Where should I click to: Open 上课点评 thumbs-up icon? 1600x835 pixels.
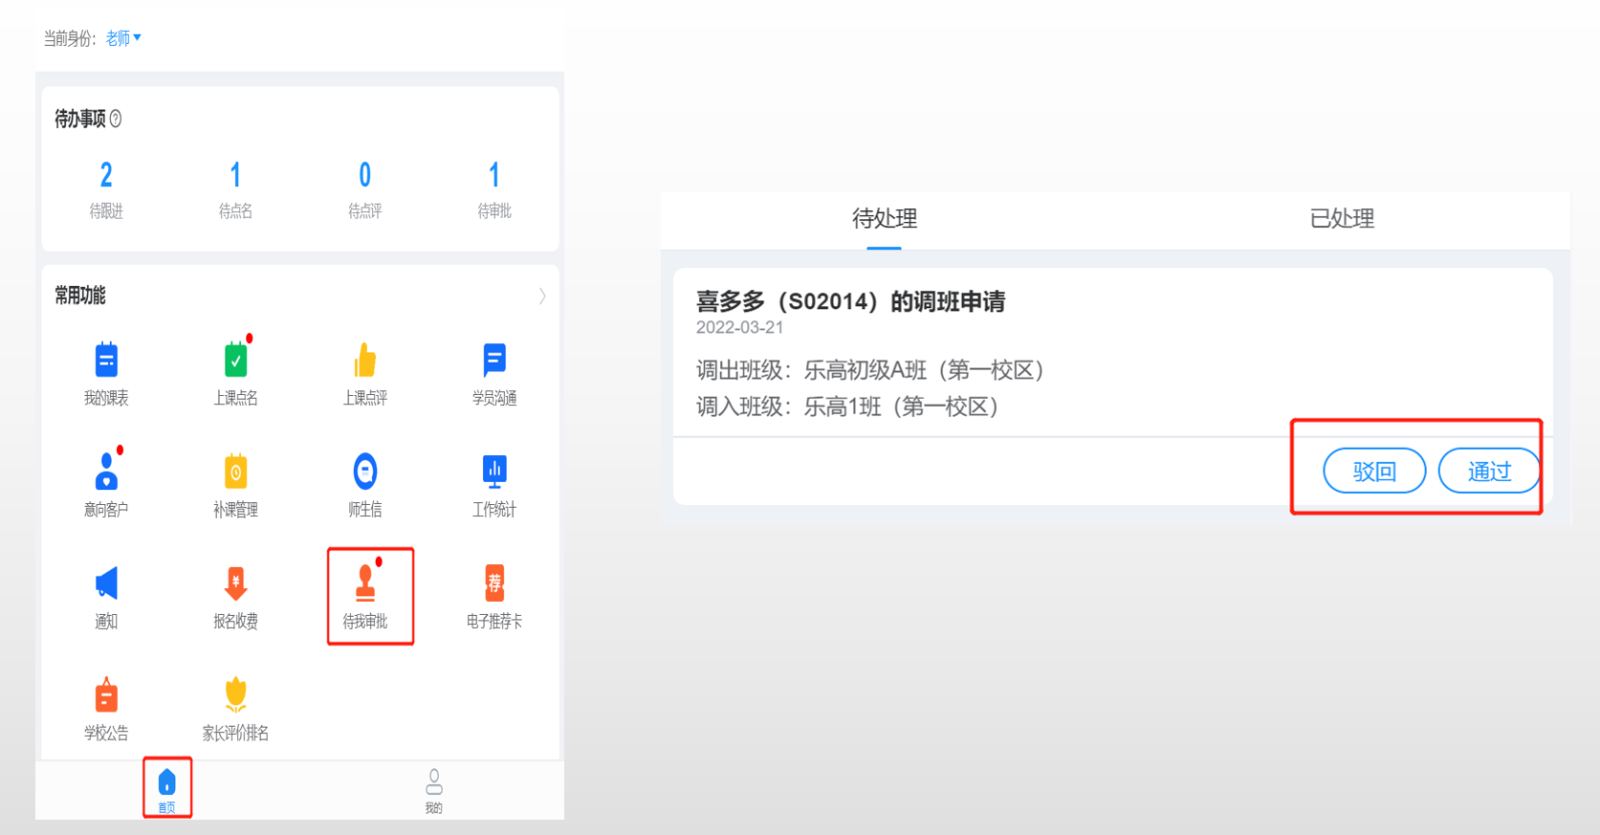tap(365, 360)
